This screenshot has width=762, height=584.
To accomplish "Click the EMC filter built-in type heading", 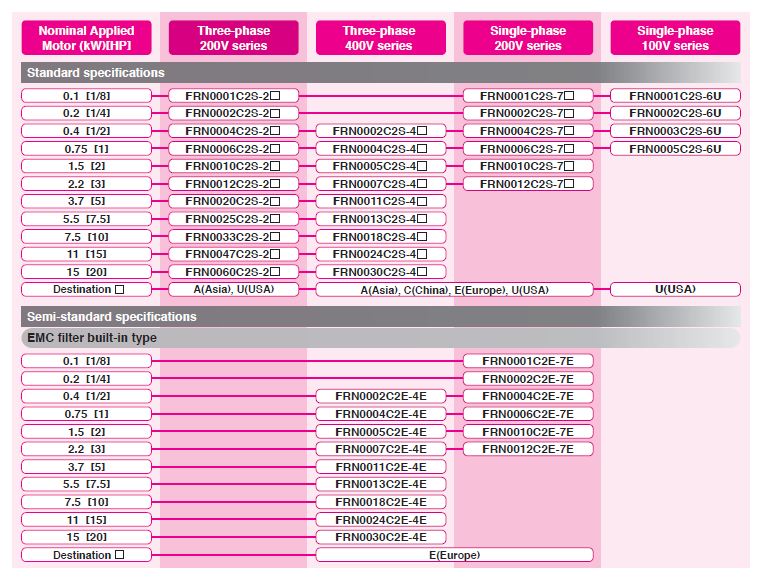I will 381,338.
